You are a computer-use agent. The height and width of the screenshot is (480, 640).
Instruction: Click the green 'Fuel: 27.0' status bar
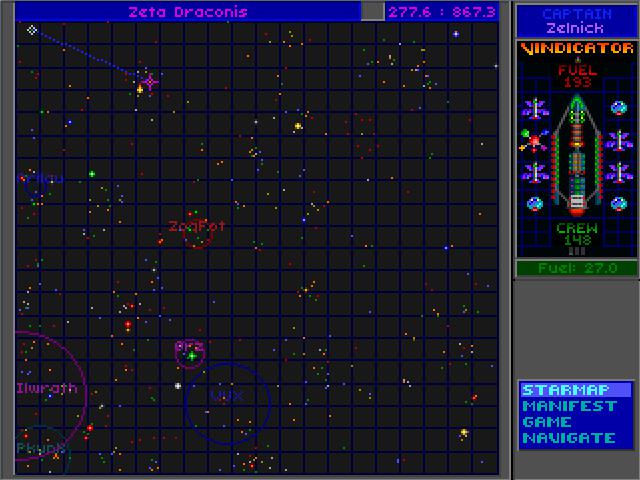click(577, 268)
